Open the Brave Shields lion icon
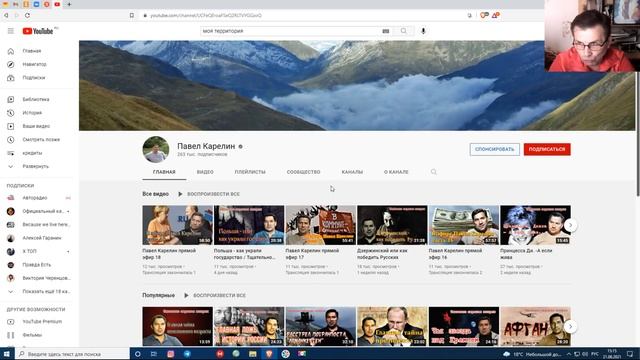Viewport: 640px width, 360px height. [x=484, y=15]
